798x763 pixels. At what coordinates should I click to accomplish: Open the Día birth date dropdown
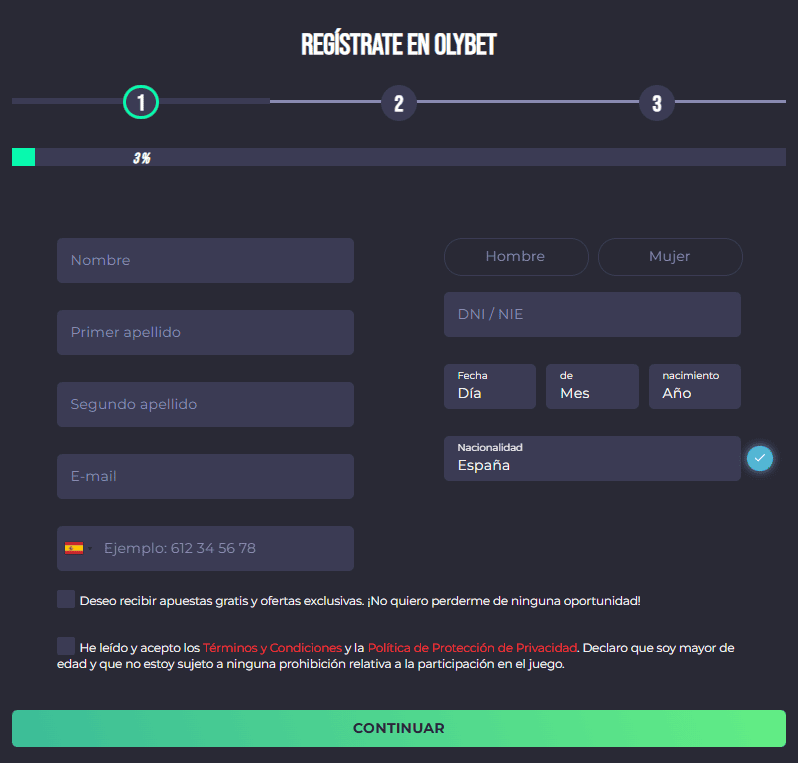pos(490,386)
